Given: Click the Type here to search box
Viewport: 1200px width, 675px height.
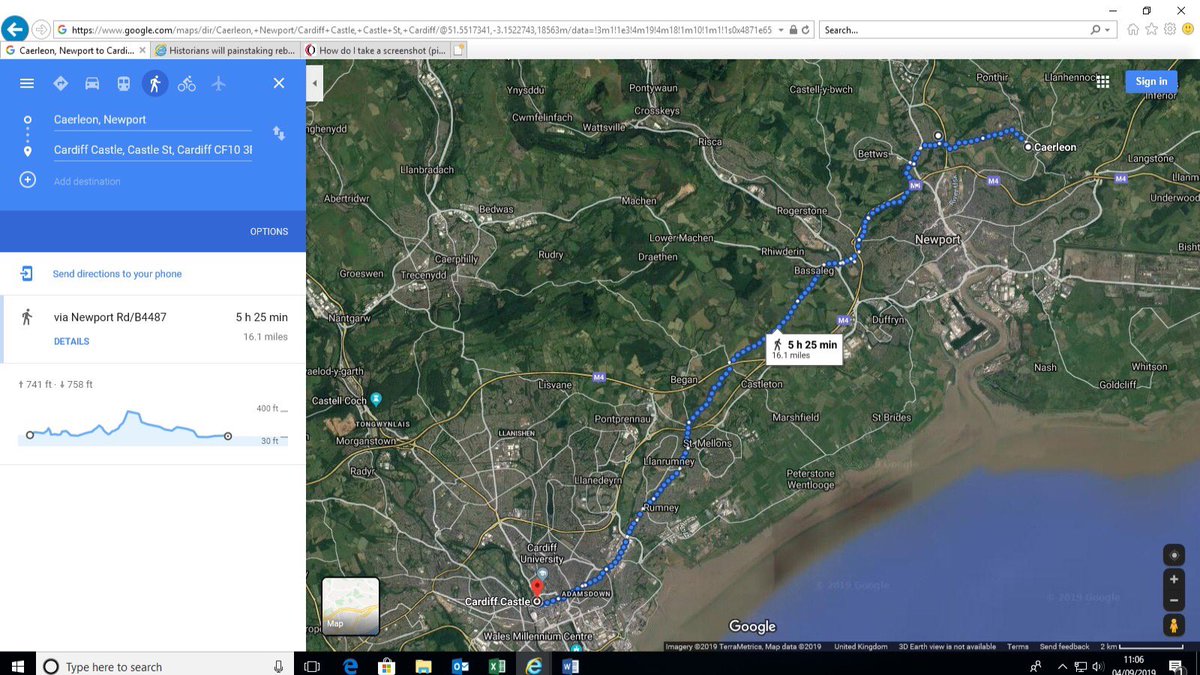Looking at the screenshot, I should coord(165,666).
